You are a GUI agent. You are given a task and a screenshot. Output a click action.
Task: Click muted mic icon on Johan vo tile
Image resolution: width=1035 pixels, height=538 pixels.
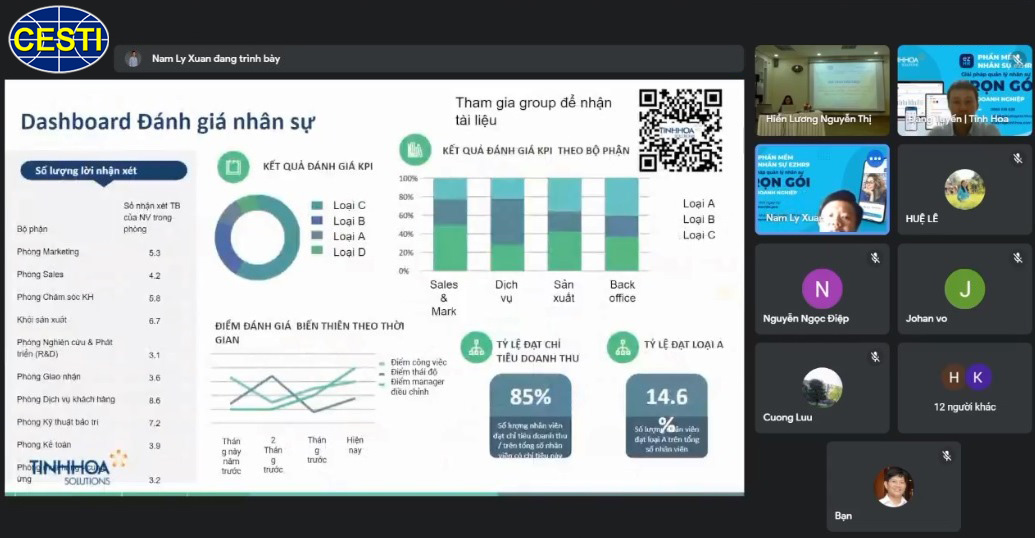[1018, 258]
